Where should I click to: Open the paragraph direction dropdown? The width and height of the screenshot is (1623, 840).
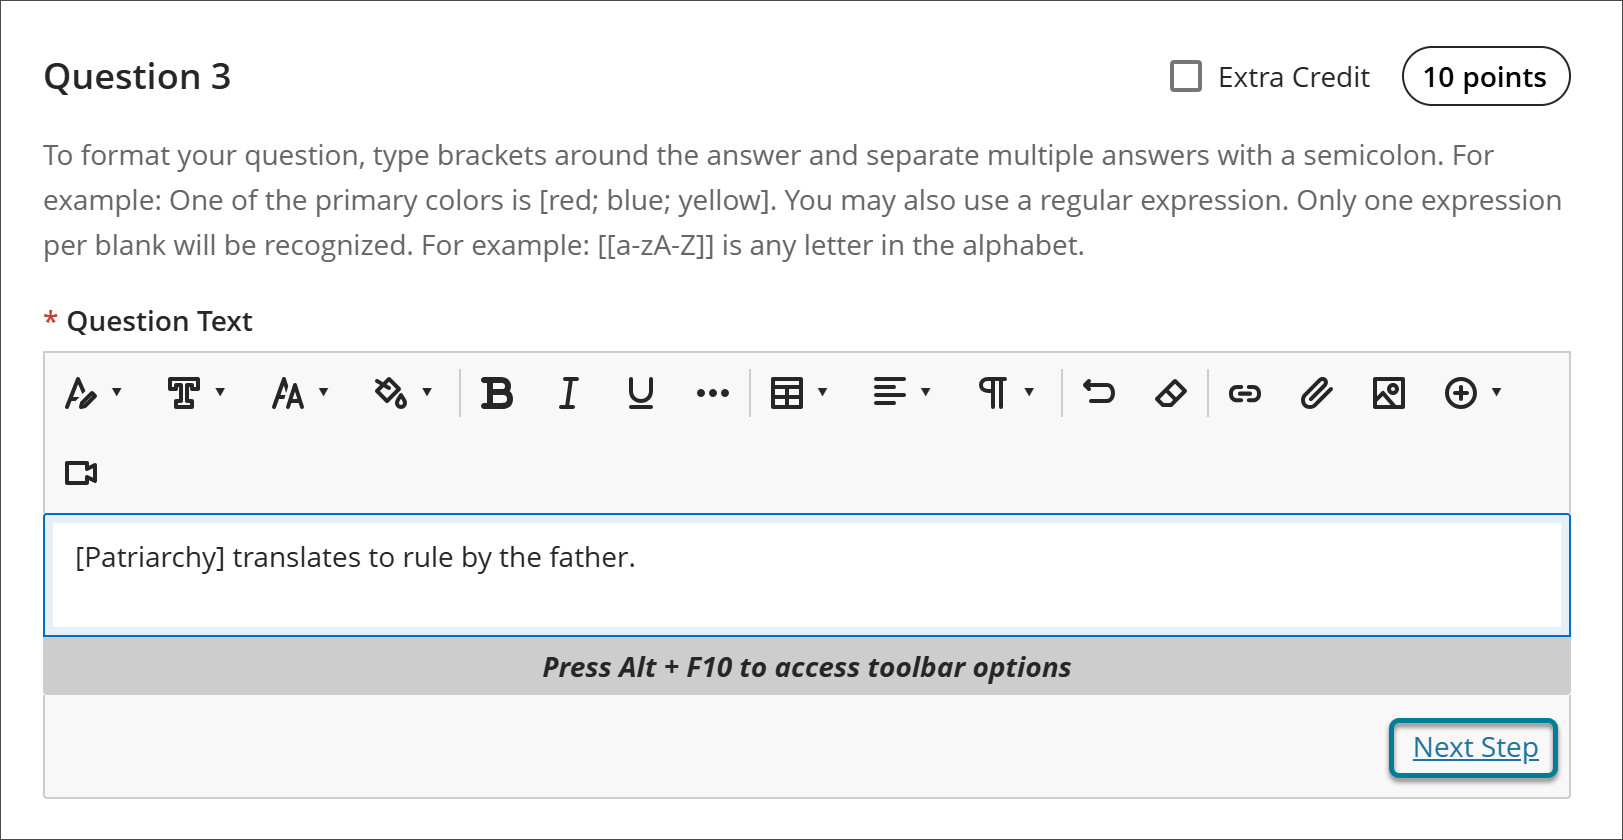coord(1005,393)
